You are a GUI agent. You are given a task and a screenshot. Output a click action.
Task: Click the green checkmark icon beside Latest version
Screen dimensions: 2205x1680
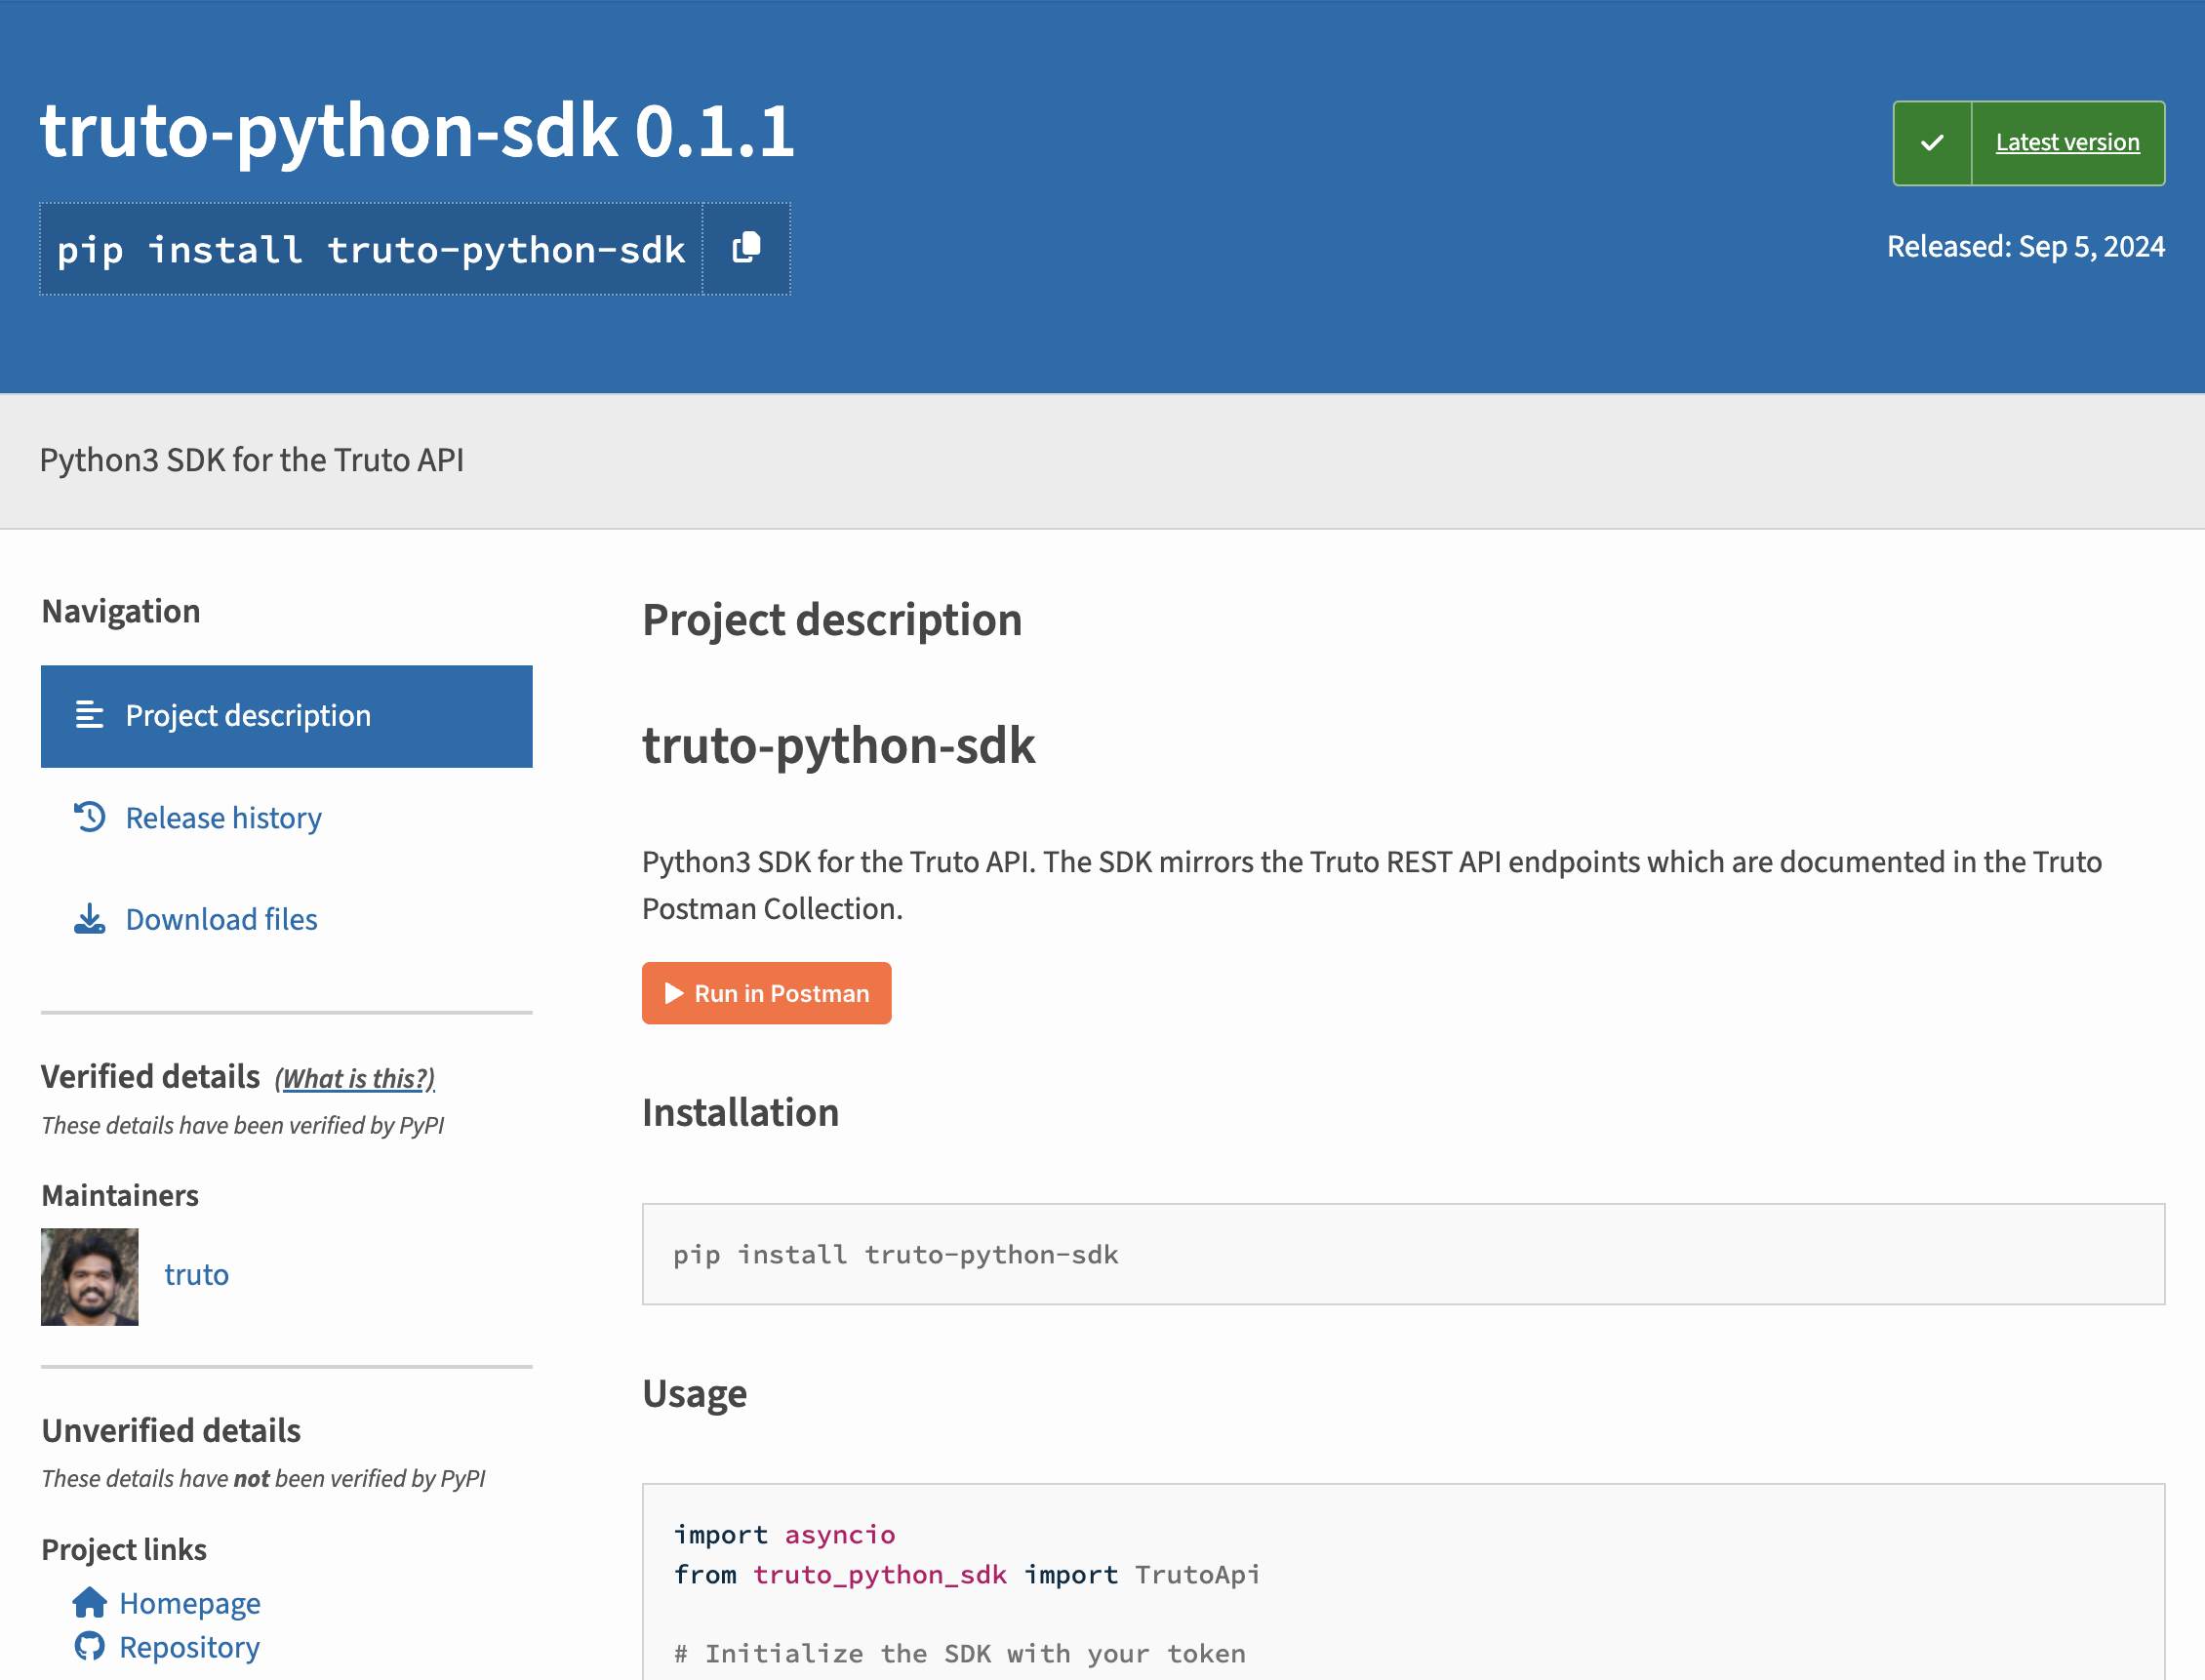coord(1932,143)
